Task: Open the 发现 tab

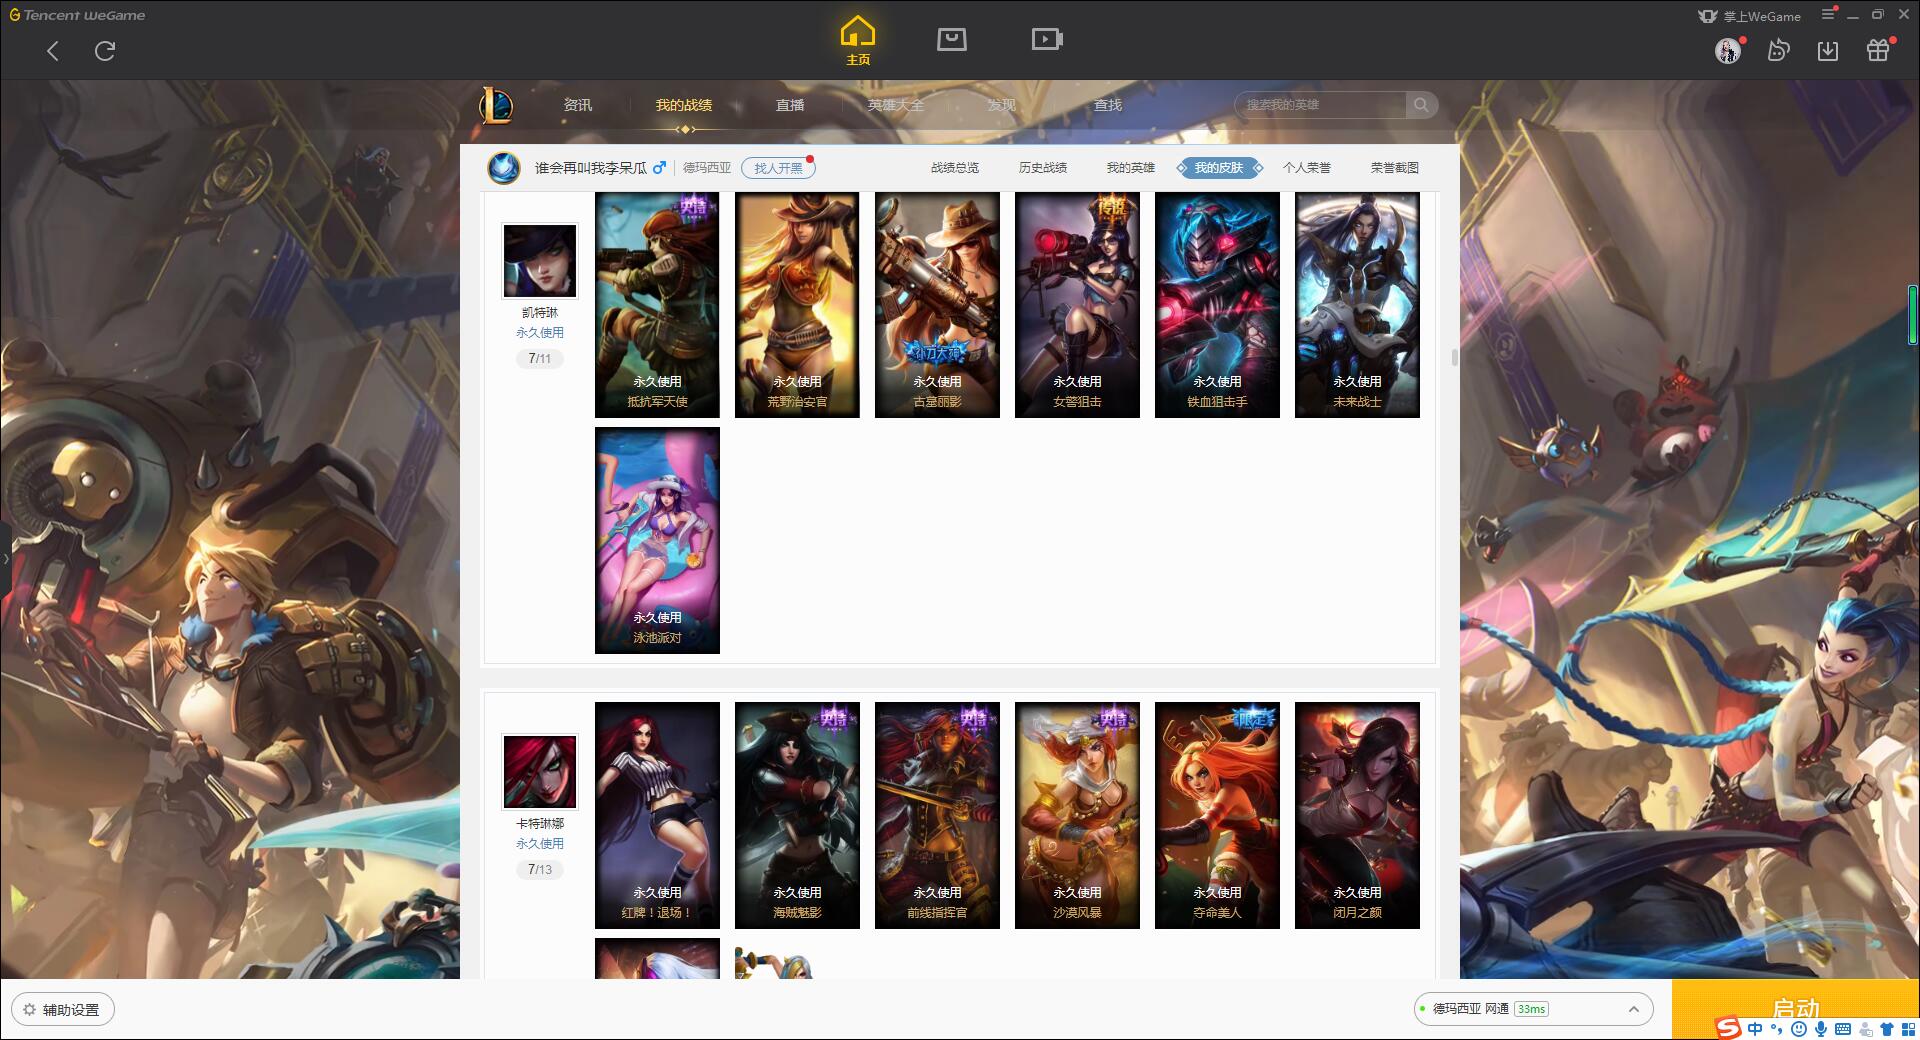Action: tap(1002, 105)
